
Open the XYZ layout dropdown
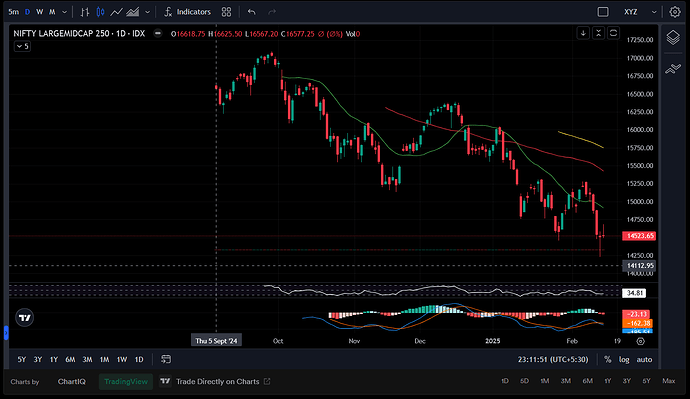click(x=640, y=12)
